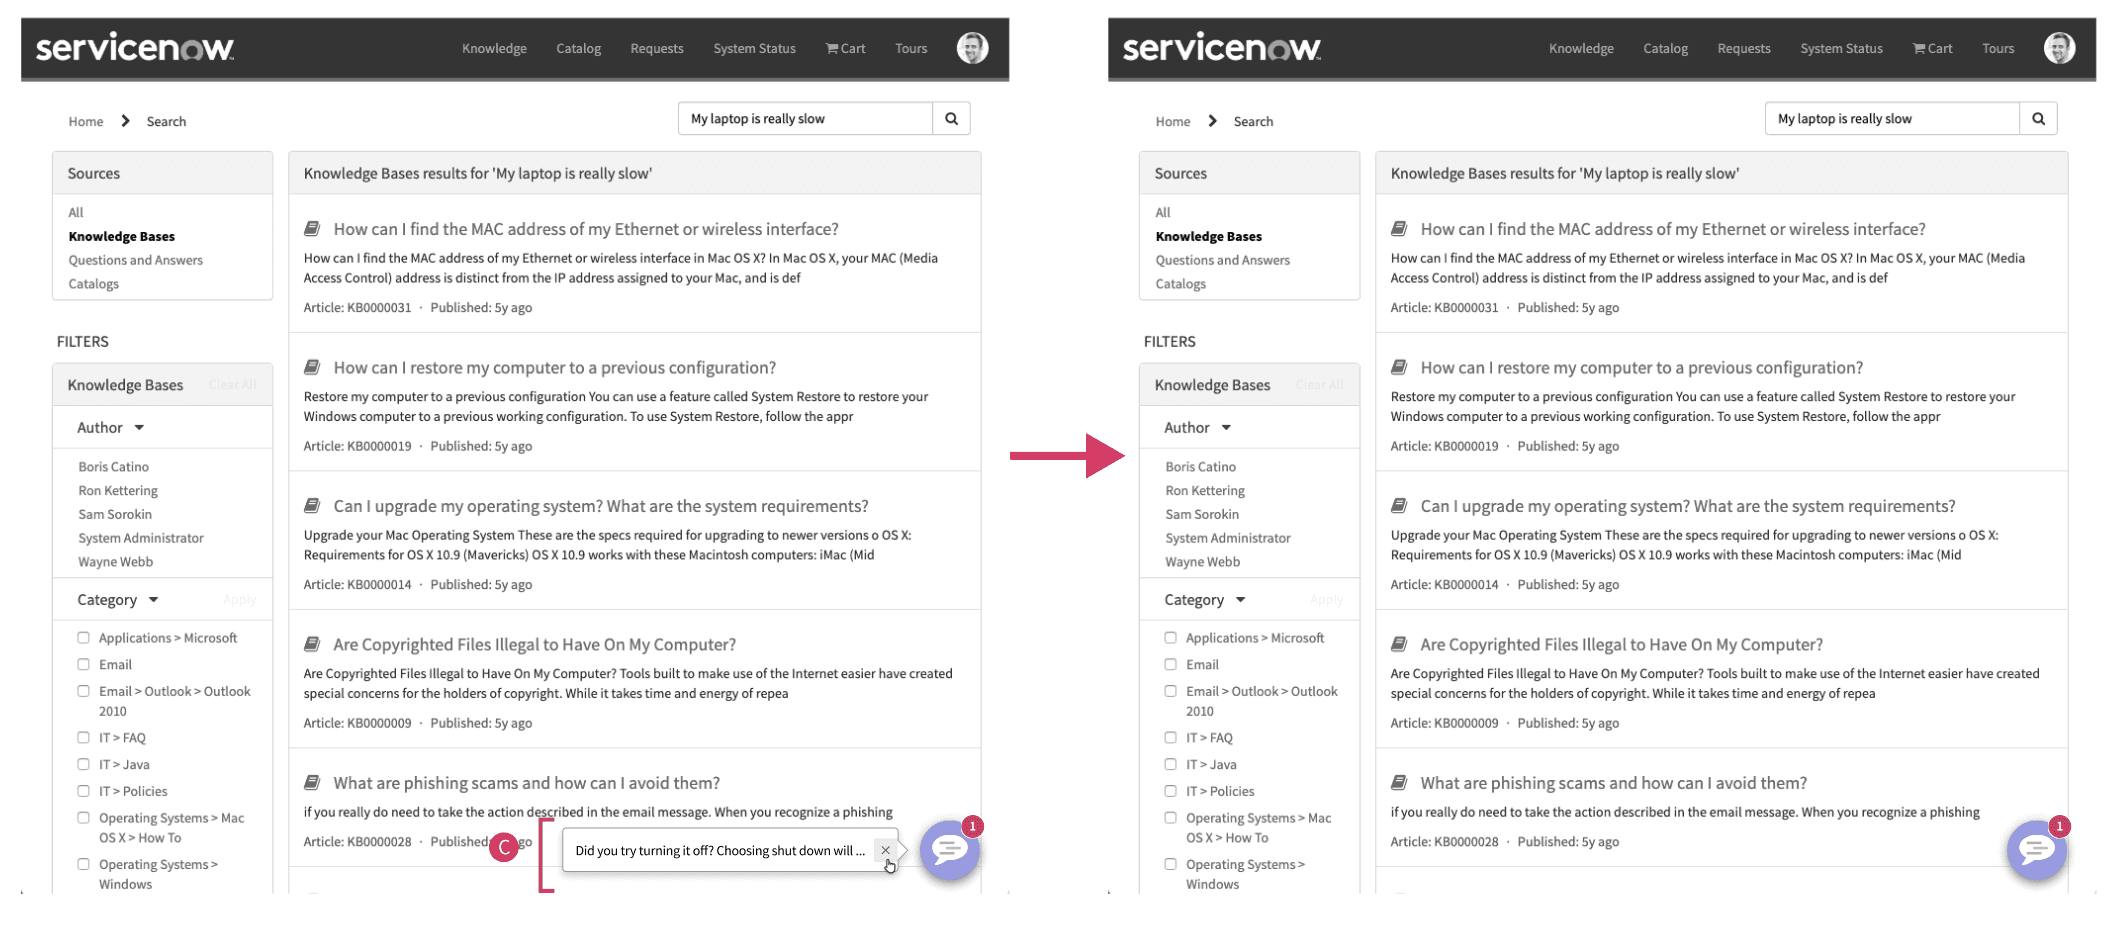Select 'Knowledge Bases' source in right screenshot
Viewport: 2122px width, 940px height.
click(x=1208, y=236)
